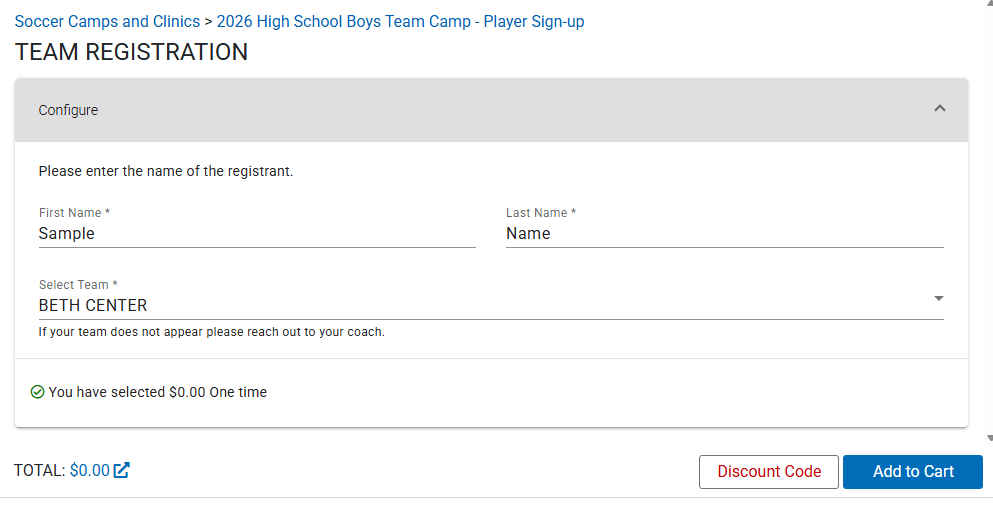Image resolution: width=993 pixels, height=531 pixels.
Task: Click the "Please enter the name of the registrant" text
Action: pos(165,171)
